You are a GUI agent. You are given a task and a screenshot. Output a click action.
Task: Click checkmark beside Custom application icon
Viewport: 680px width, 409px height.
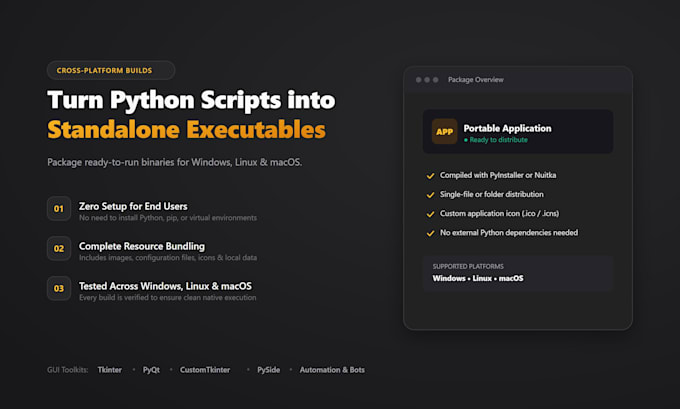pyautogui.click(x=430, y=214)
